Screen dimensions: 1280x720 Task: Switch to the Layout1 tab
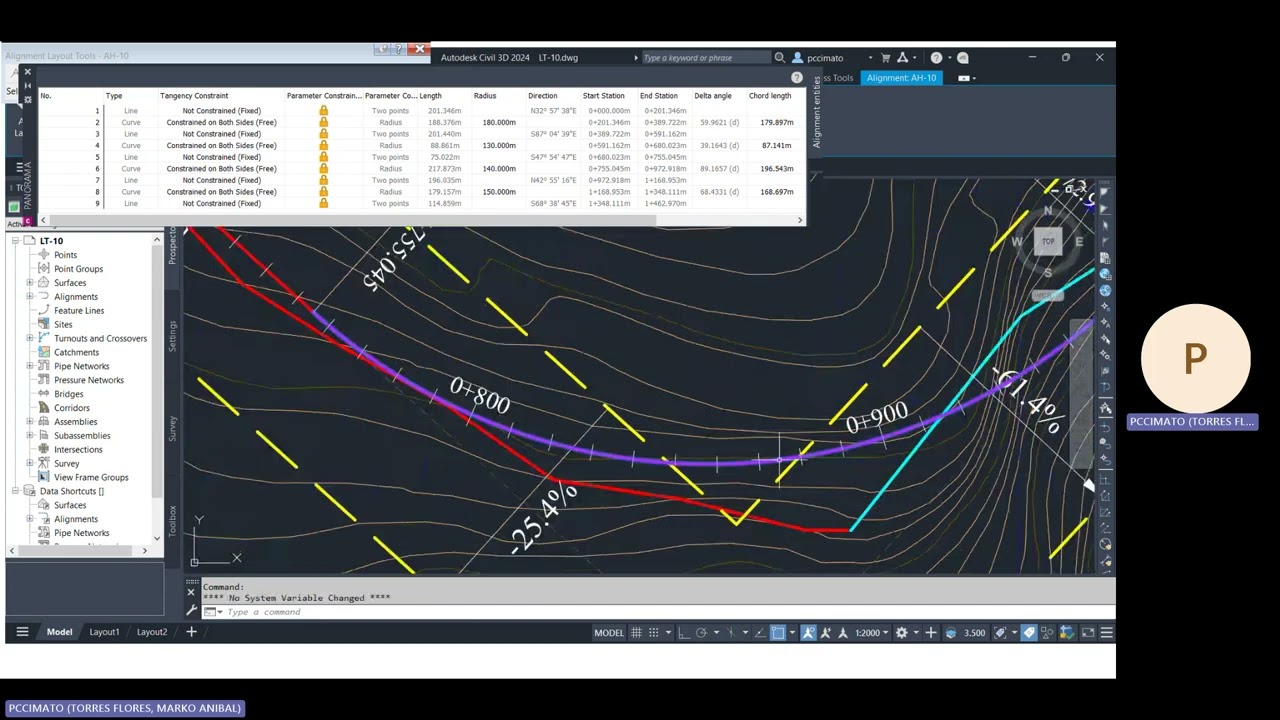pyautogui.click(x=104, y=632)
